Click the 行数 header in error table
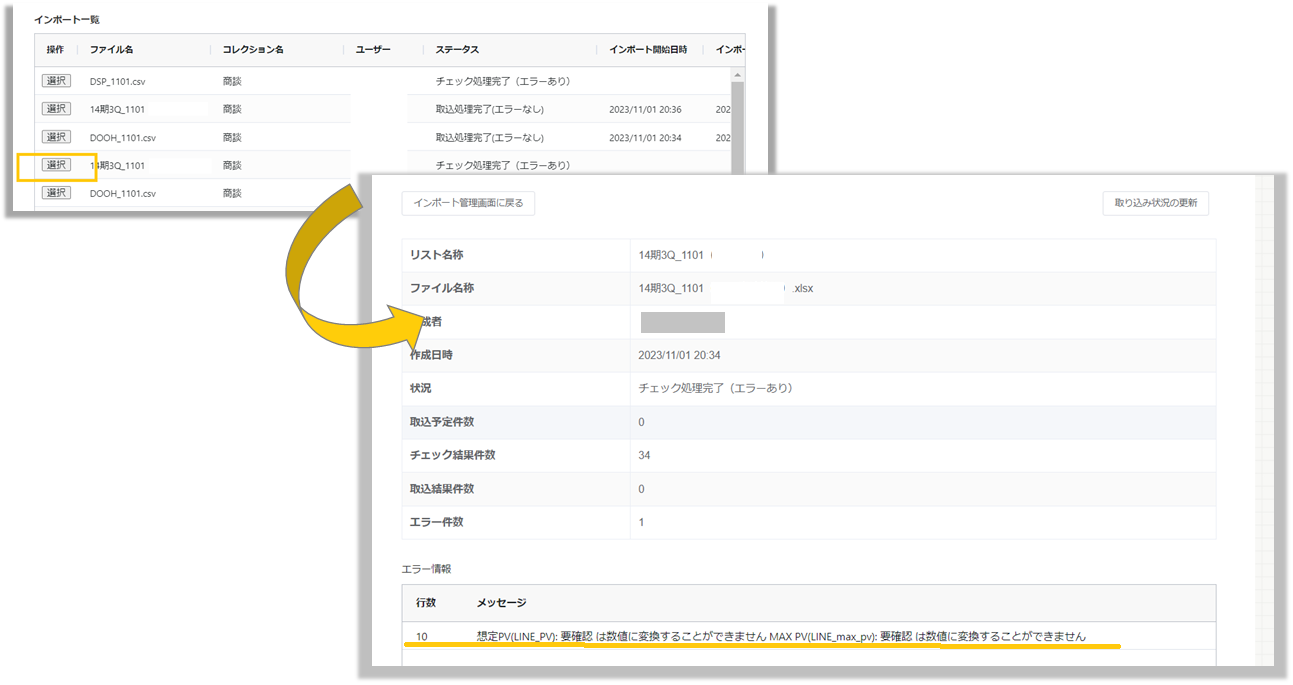Screen dimensions: 1293x685 426,603
